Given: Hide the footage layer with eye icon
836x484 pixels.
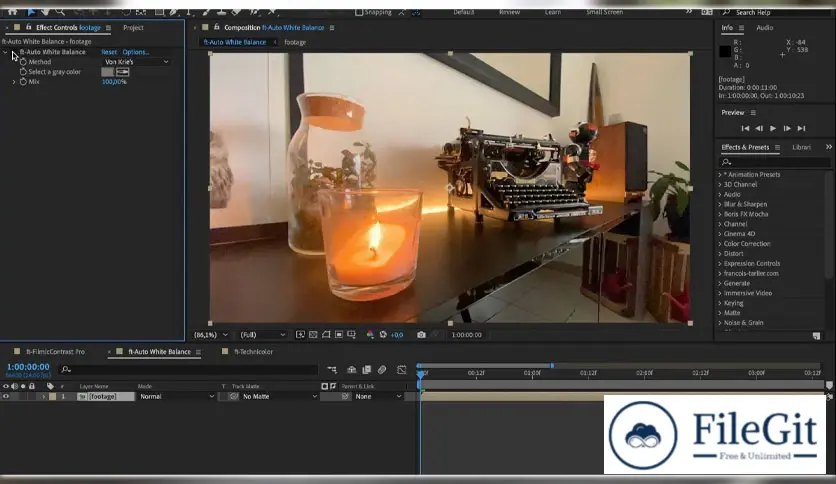Looking at the screenshot, I should click(x=6, y=397).
